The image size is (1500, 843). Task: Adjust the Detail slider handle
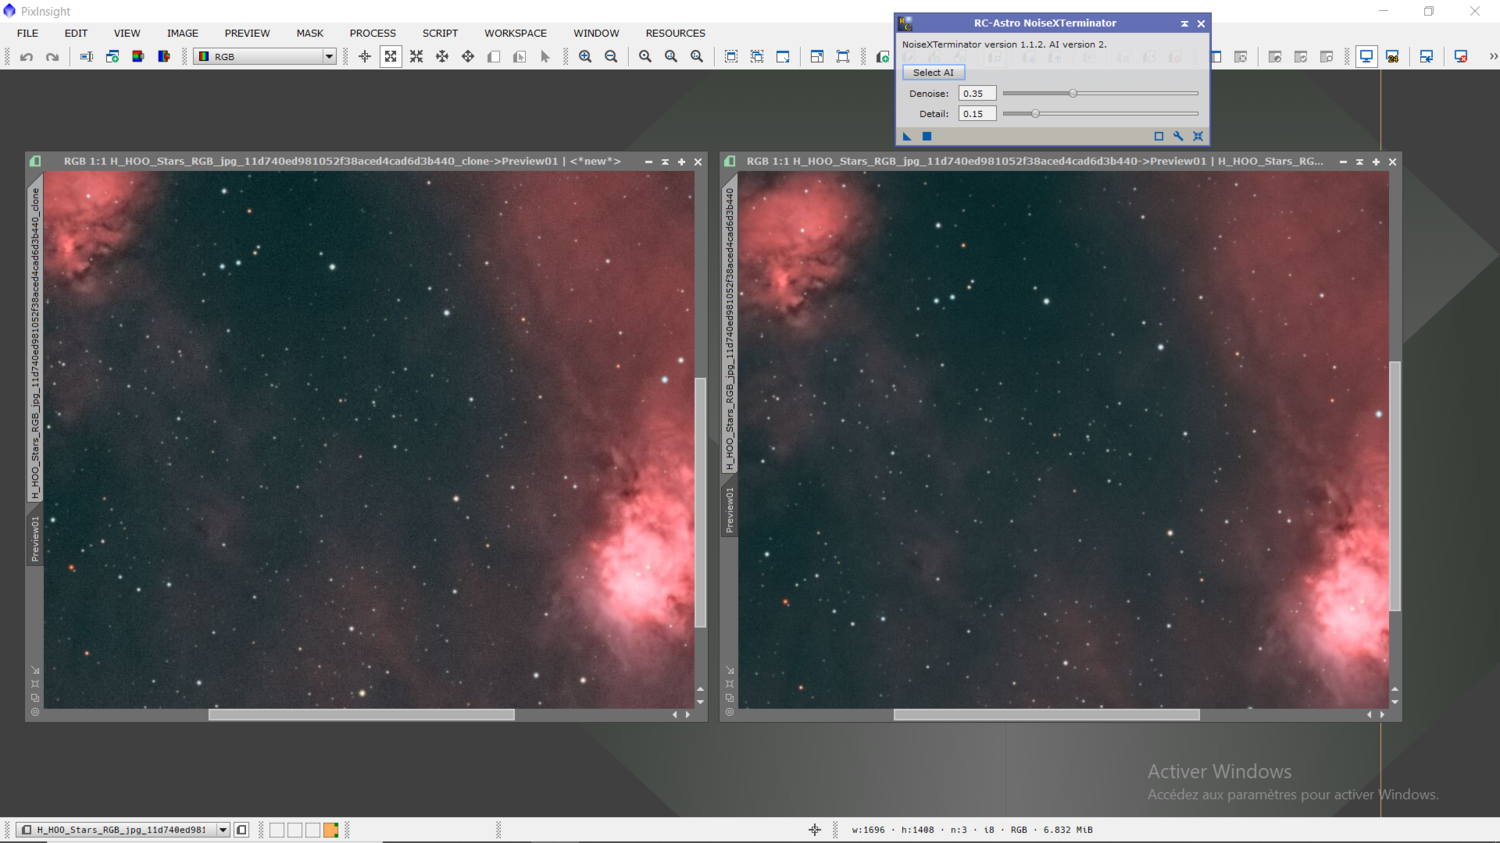pos(1035,114)
